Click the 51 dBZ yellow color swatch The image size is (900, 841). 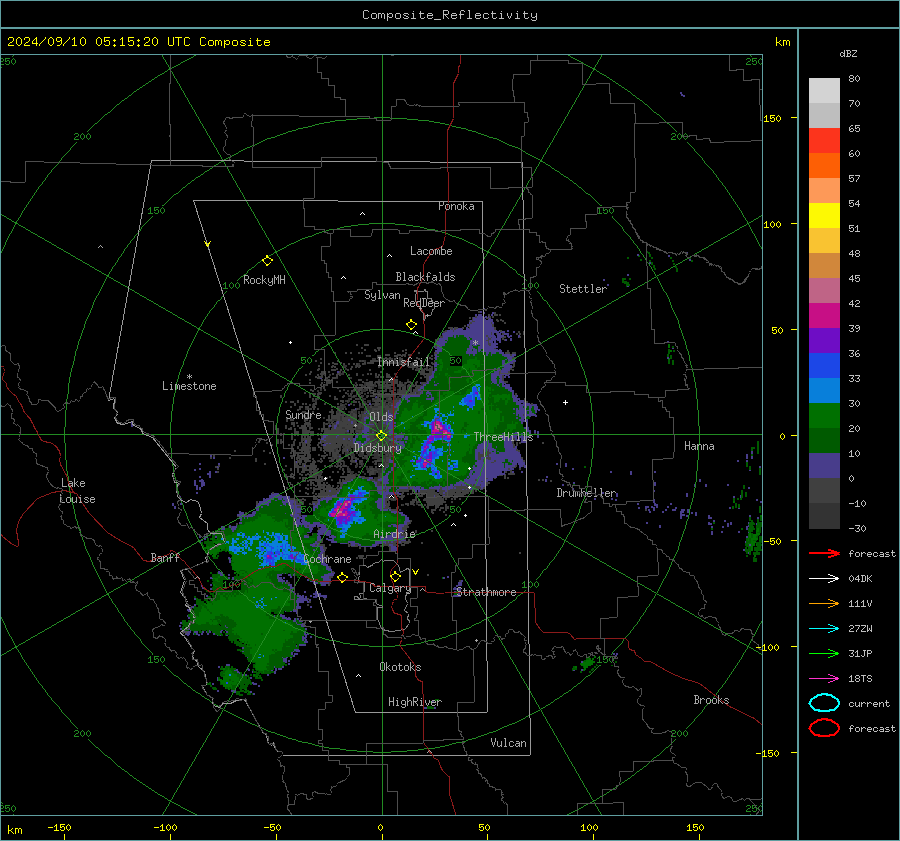coord(824,216)
